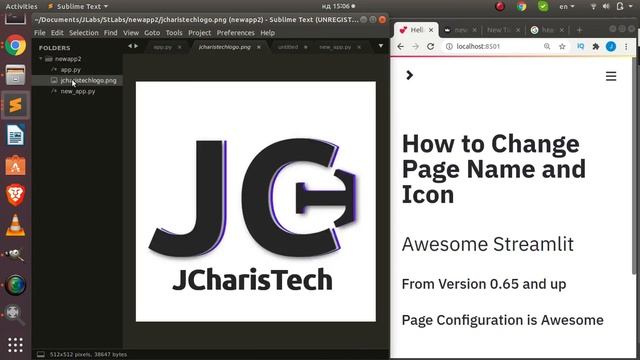640x360 pixels.
Task: Click the JCharisTech logo image preview
Action: click(x=256, y=202)
